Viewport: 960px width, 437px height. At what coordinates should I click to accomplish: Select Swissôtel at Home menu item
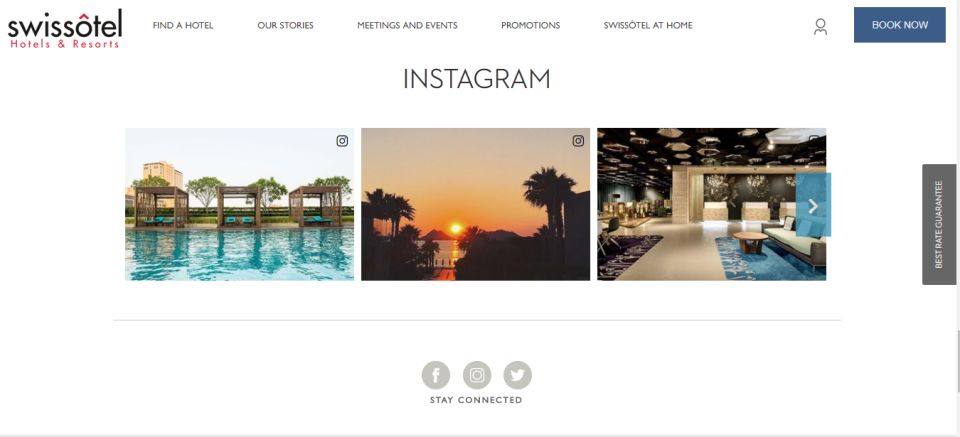(x=648, y=25)
